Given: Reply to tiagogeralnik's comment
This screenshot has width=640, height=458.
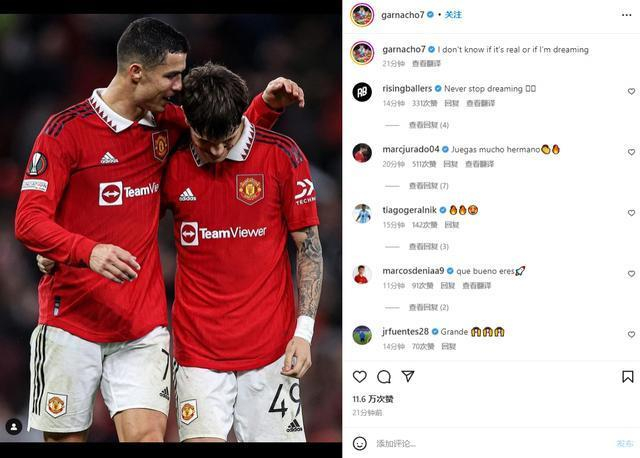Looking at the screenshot, I should [x=451, y=225].
